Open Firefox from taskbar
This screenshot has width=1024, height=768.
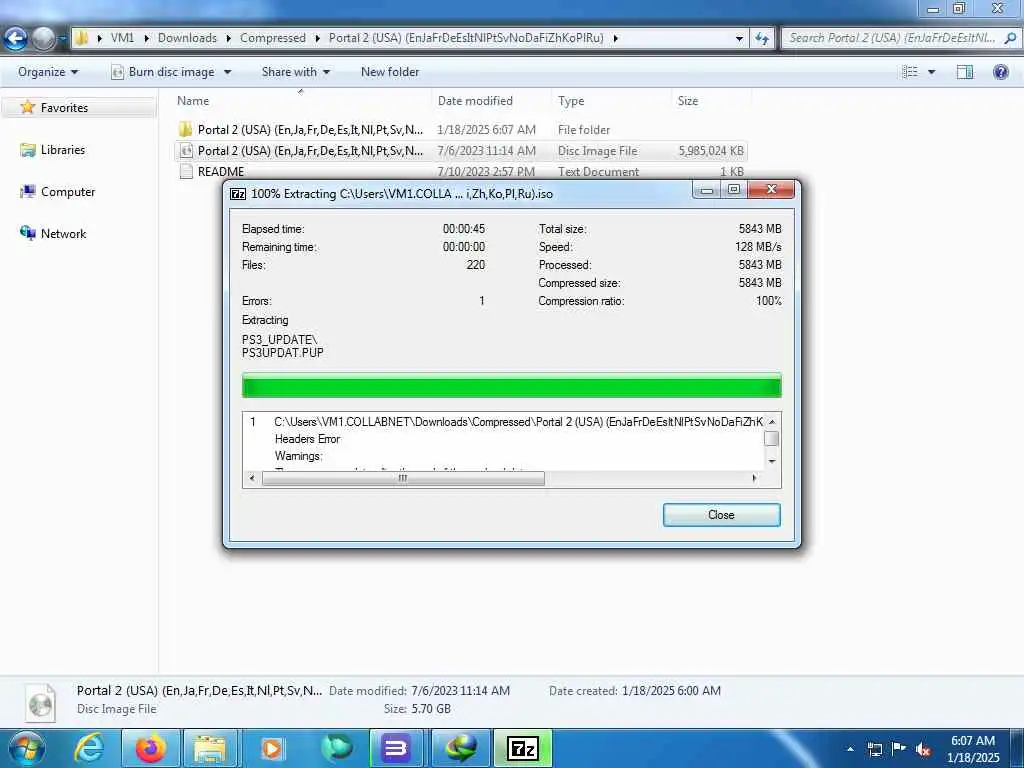point(150,748)
